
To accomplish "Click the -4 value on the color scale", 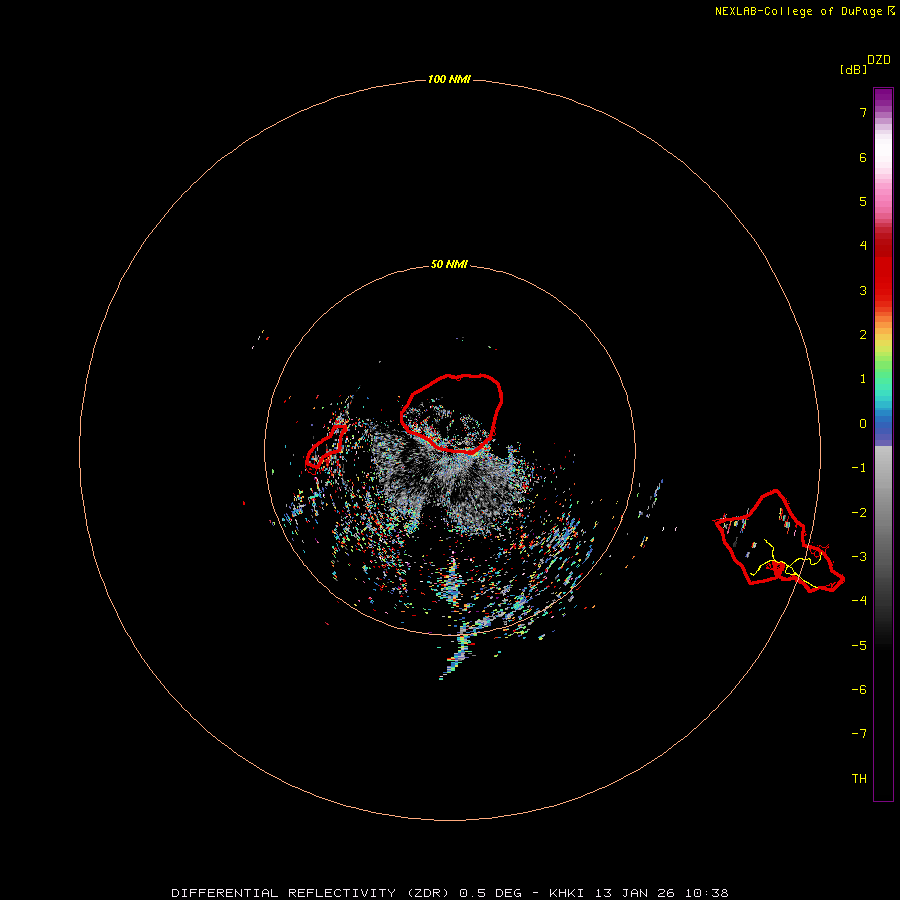I will click(x=859, y=601).
